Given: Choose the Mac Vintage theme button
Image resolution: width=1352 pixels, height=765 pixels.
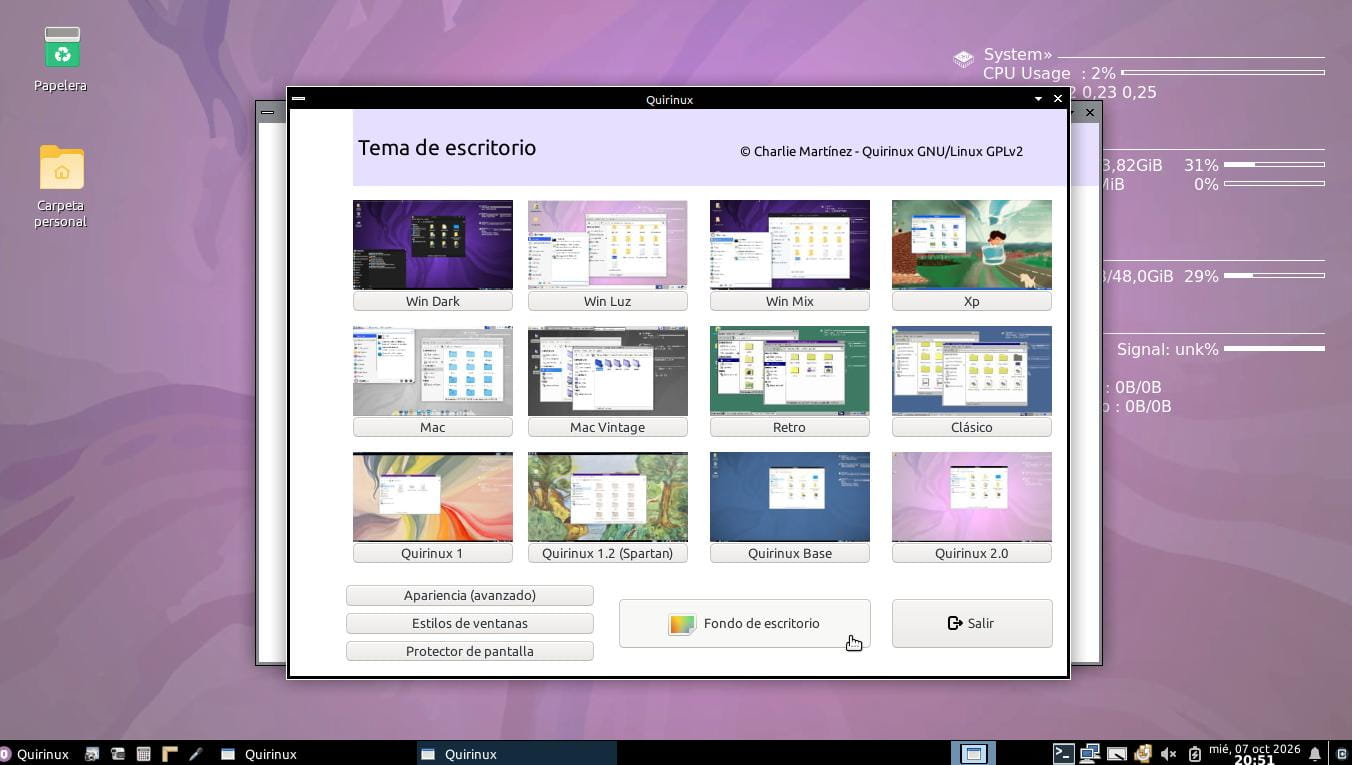Looking at the screenshot, I should (608, 427).
